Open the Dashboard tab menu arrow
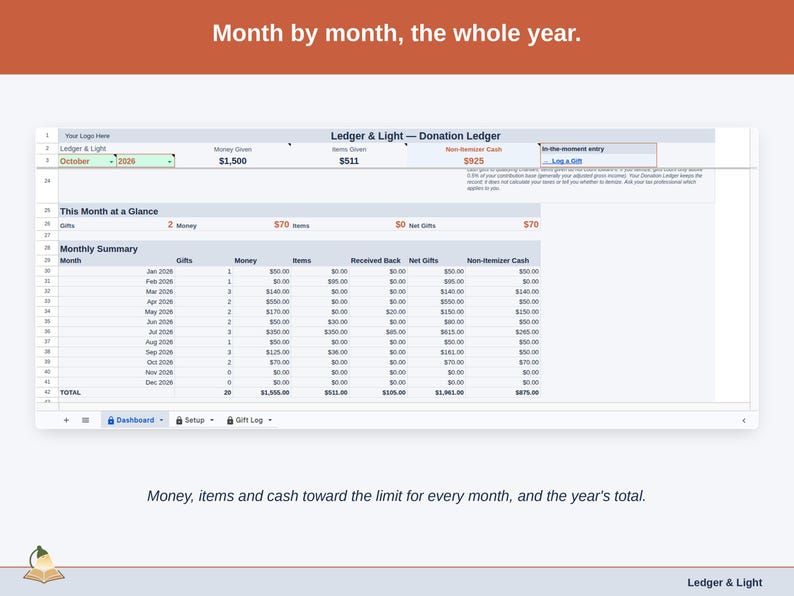 [x=162, y=420]
